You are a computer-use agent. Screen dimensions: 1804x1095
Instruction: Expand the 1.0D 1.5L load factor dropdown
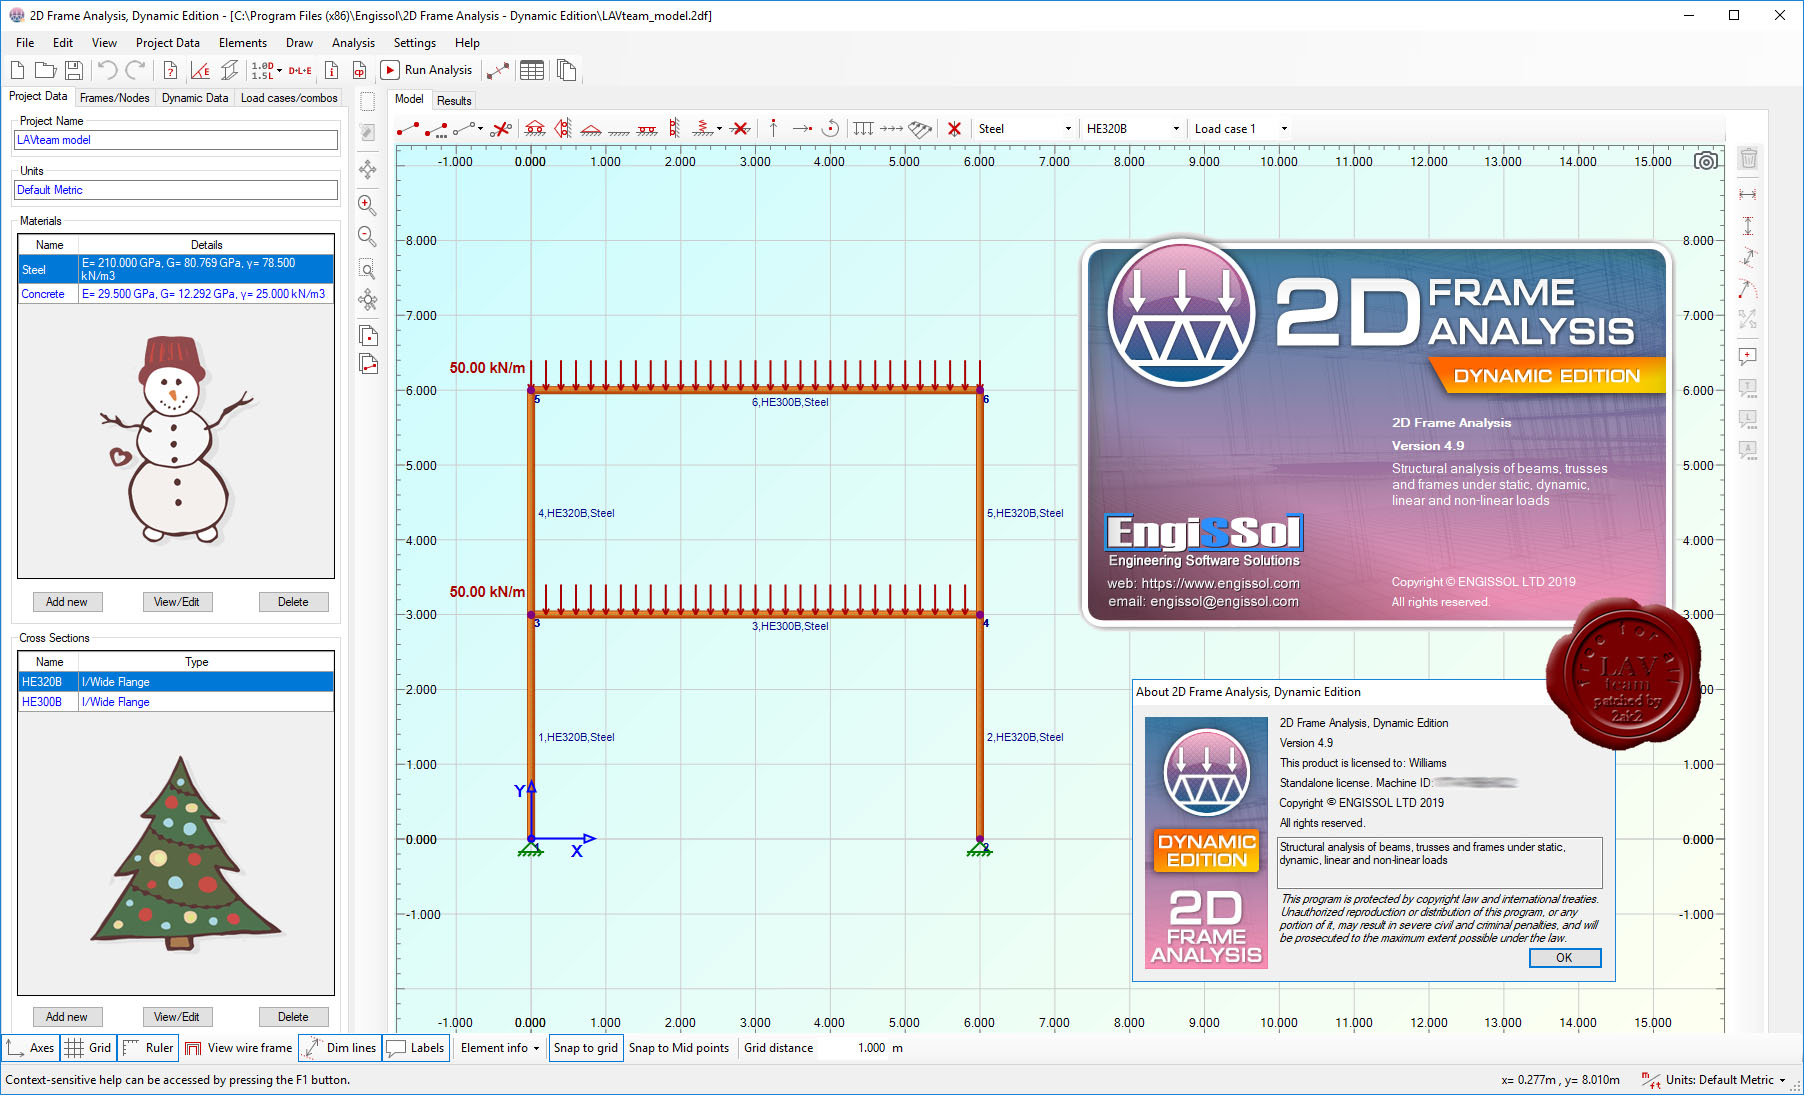pyautogui.click(x=279, y=70)
